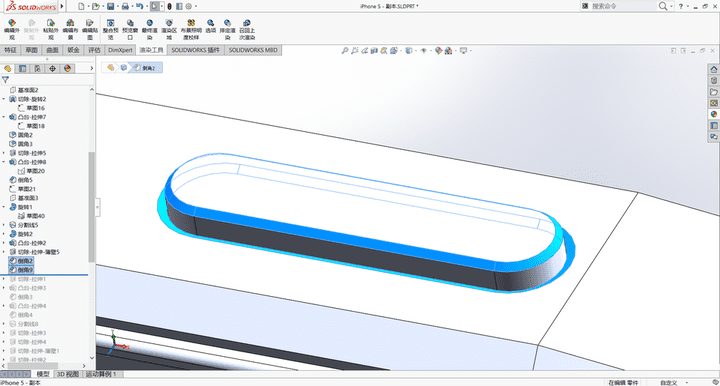The image size is (720, 386).
Task: Collapse the 切除-旋转2 tree node
Action: (x=4, y=99)
